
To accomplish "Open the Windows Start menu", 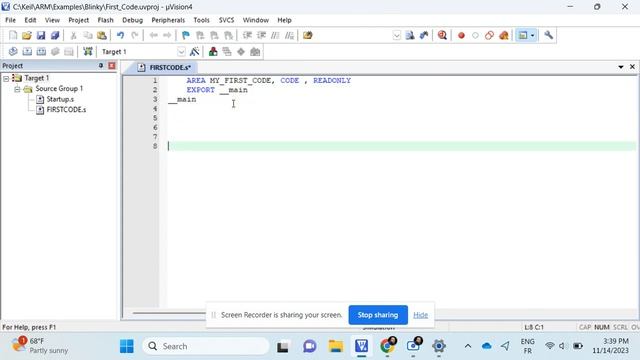I will 127,346.
